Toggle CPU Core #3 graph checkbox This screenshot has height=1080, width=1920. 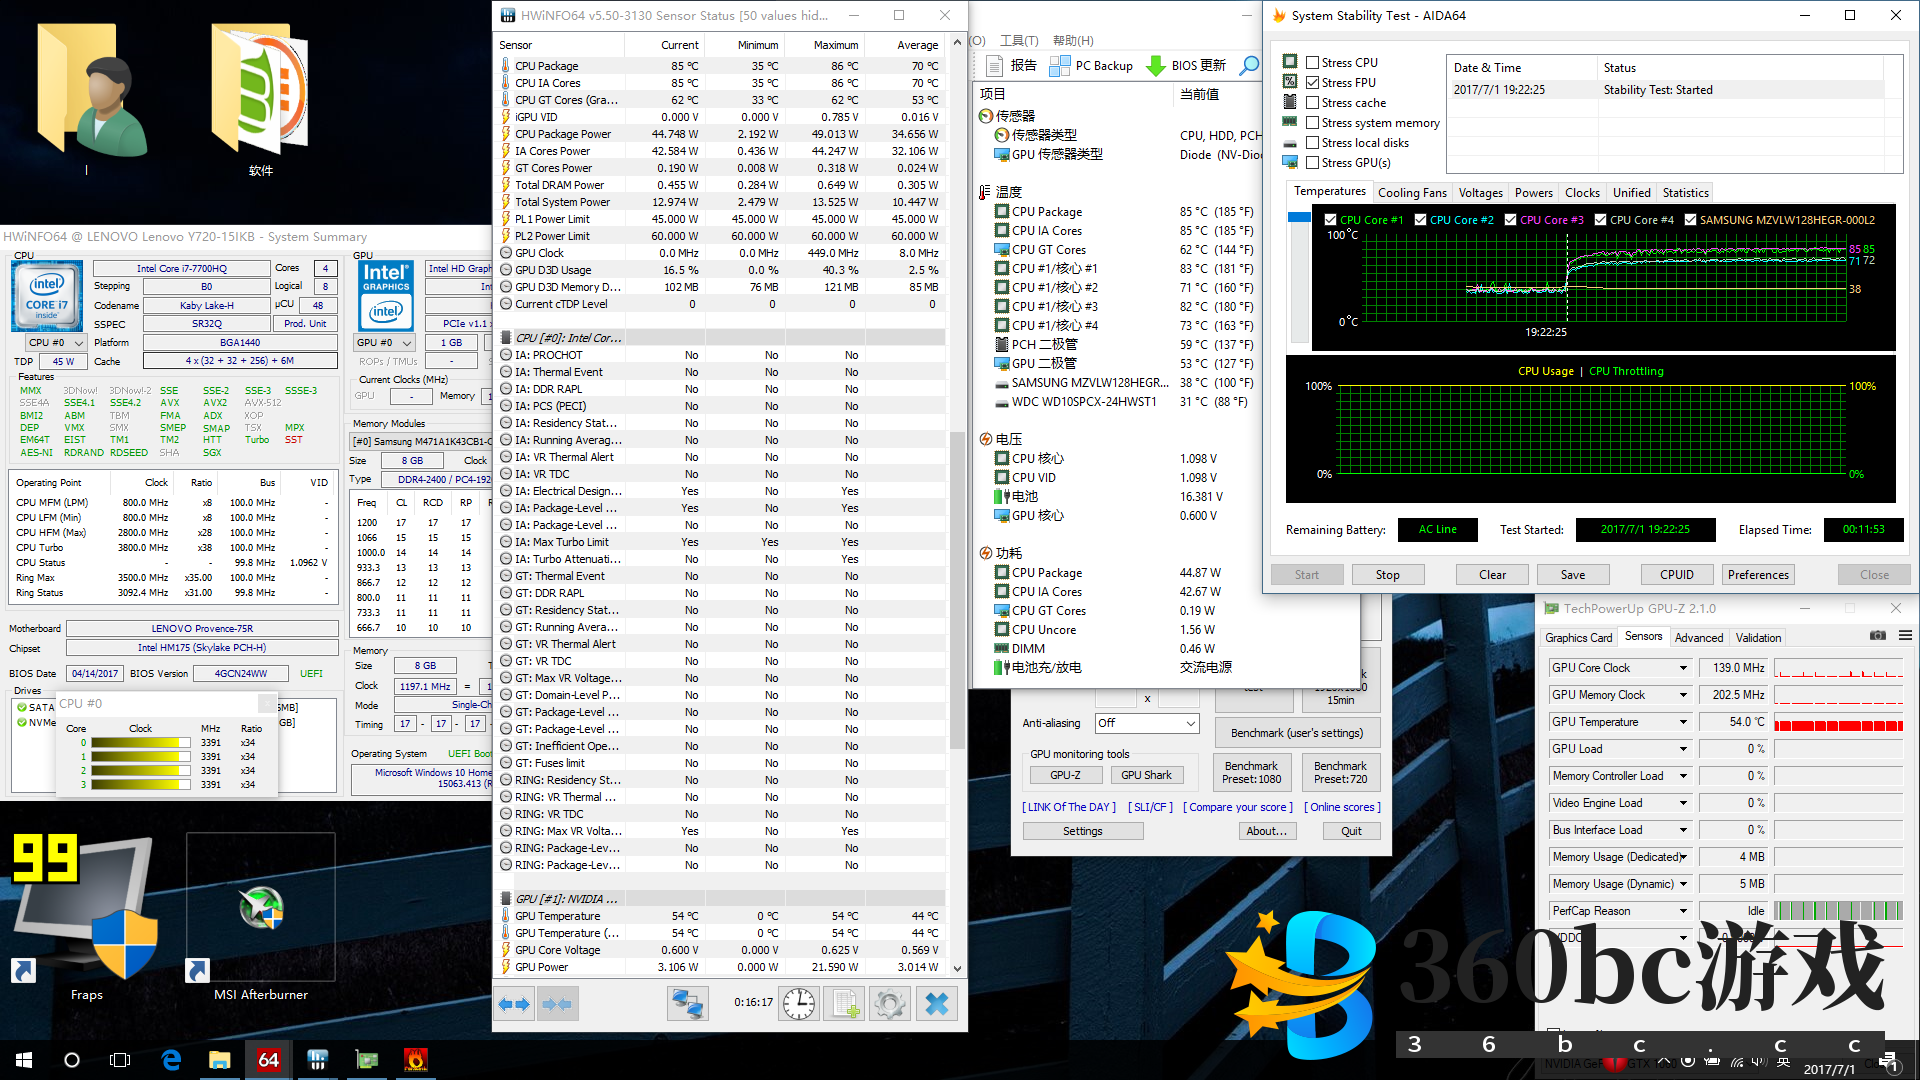(x=1510, y=219)
